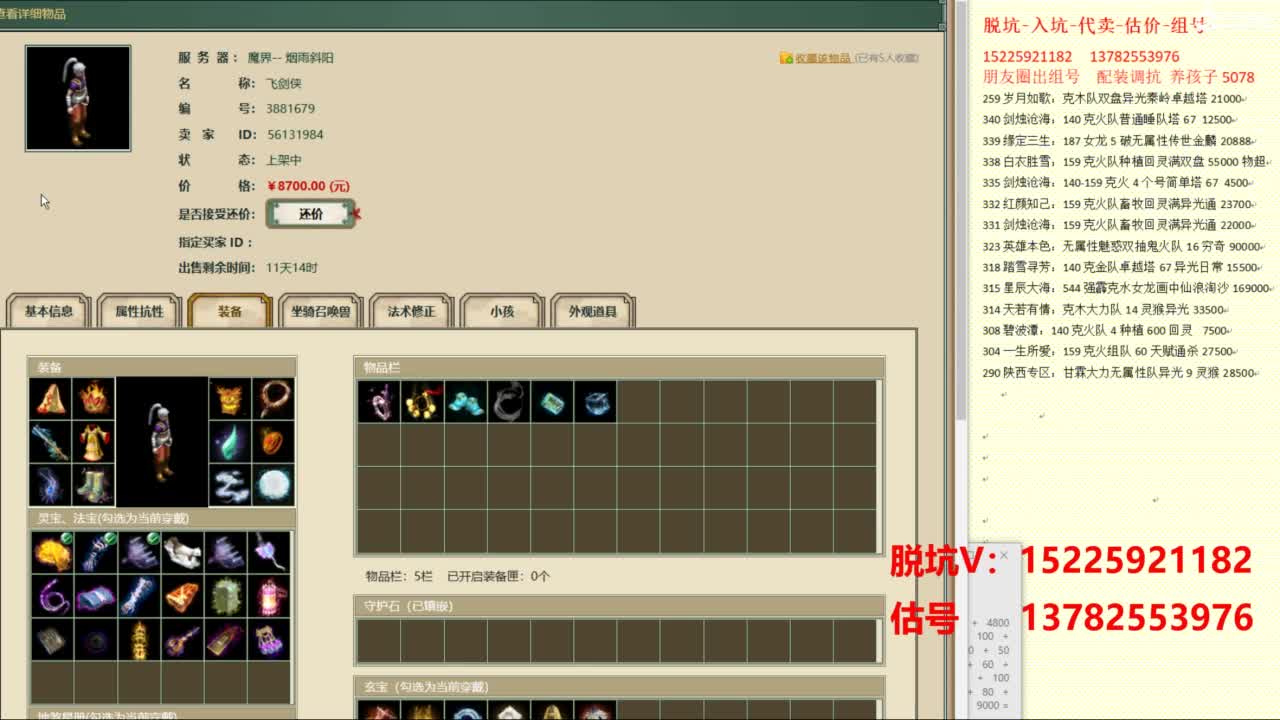Select the pink crystal staff in 物品栏
1280x720 pixels.
point(379,401)
